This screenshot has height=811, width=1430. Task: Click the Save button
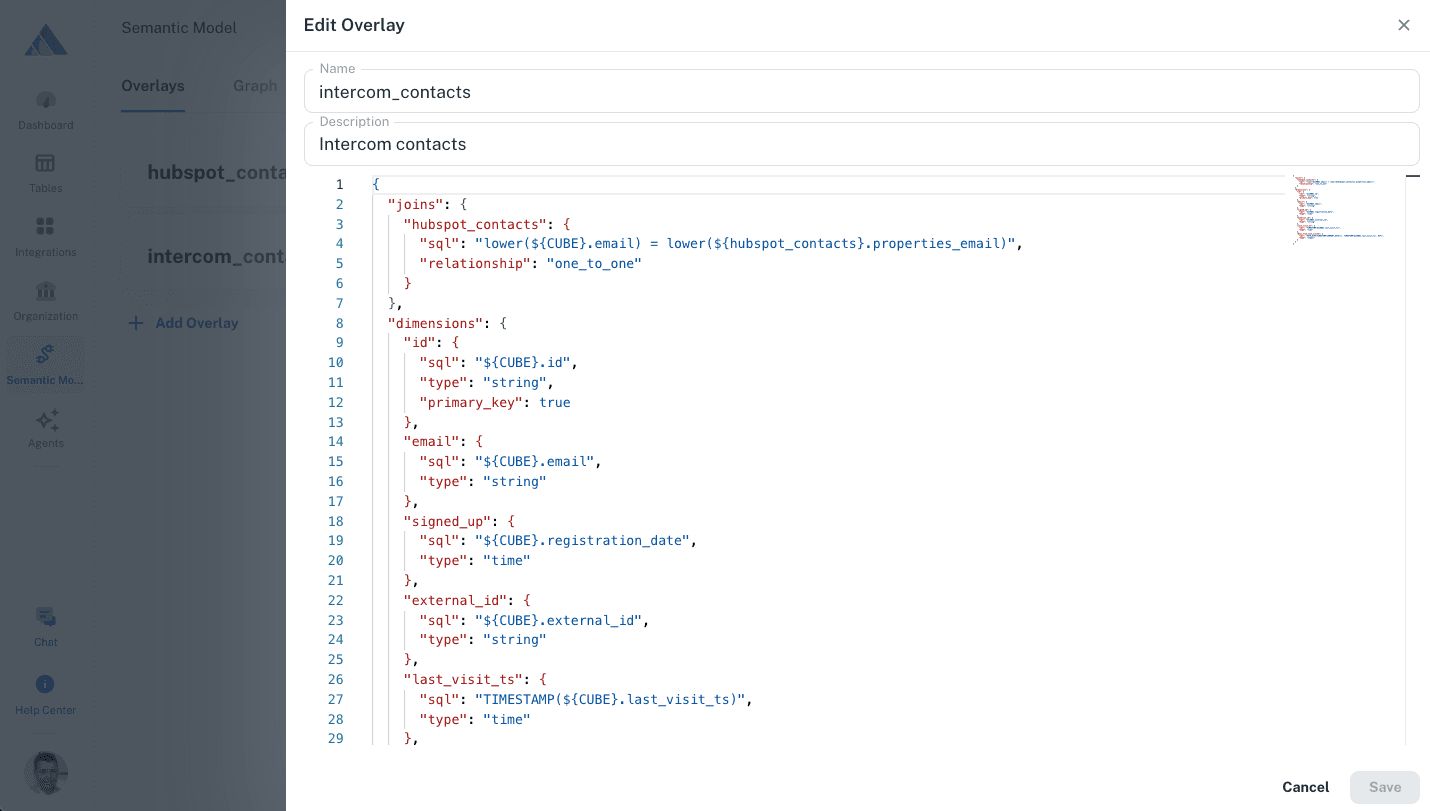click(x=1385, y=787)
